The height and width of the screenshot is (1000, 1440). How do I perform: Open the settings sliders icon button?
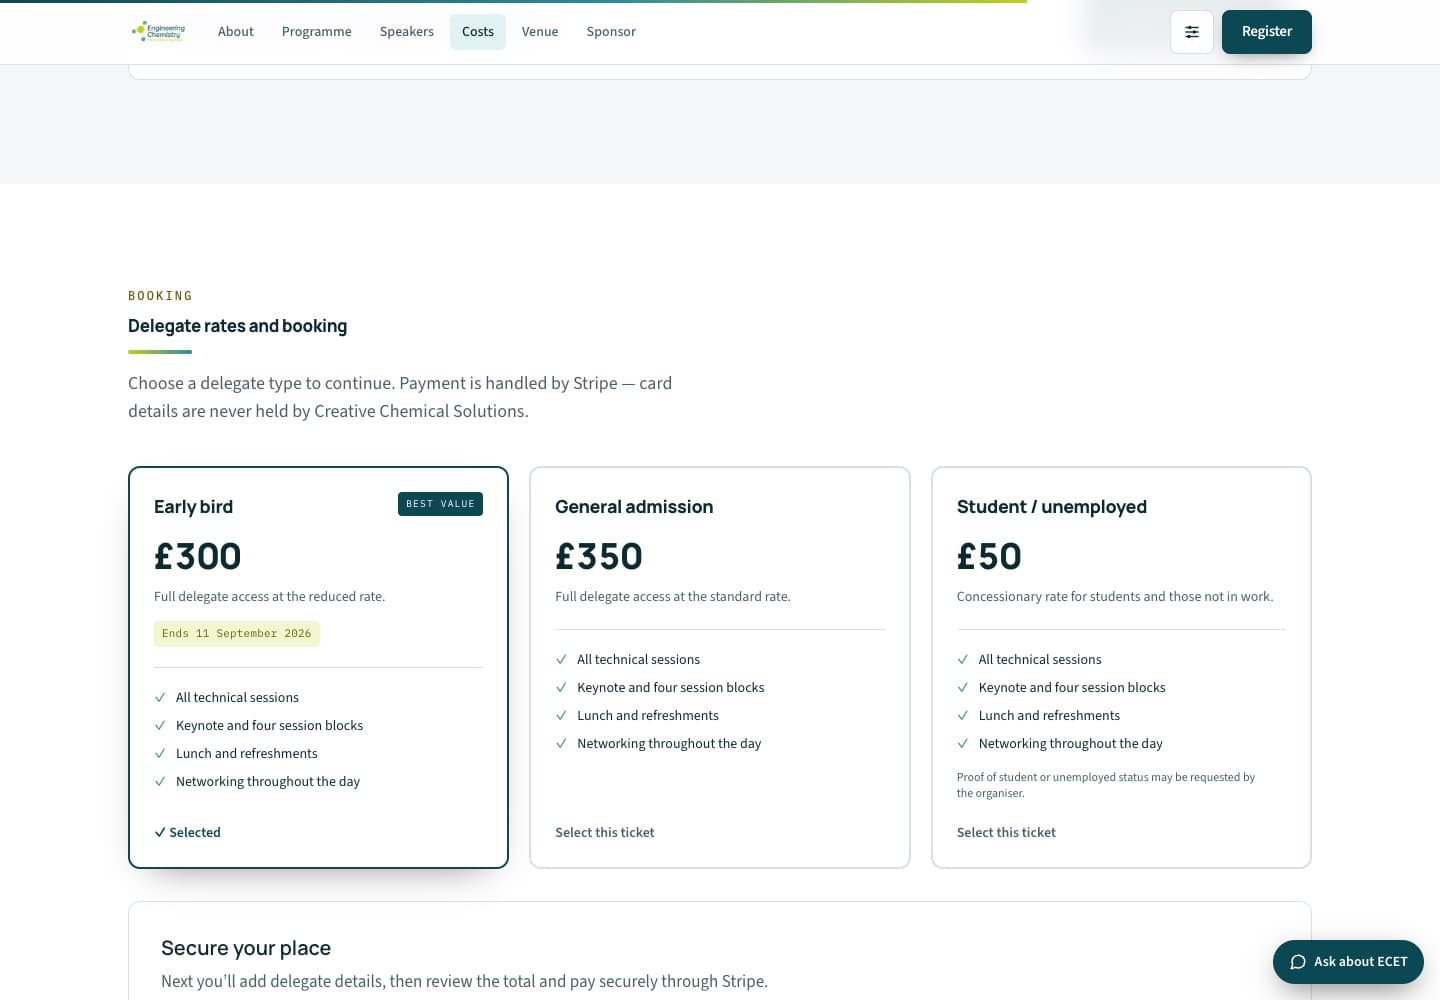(1192, 32)
